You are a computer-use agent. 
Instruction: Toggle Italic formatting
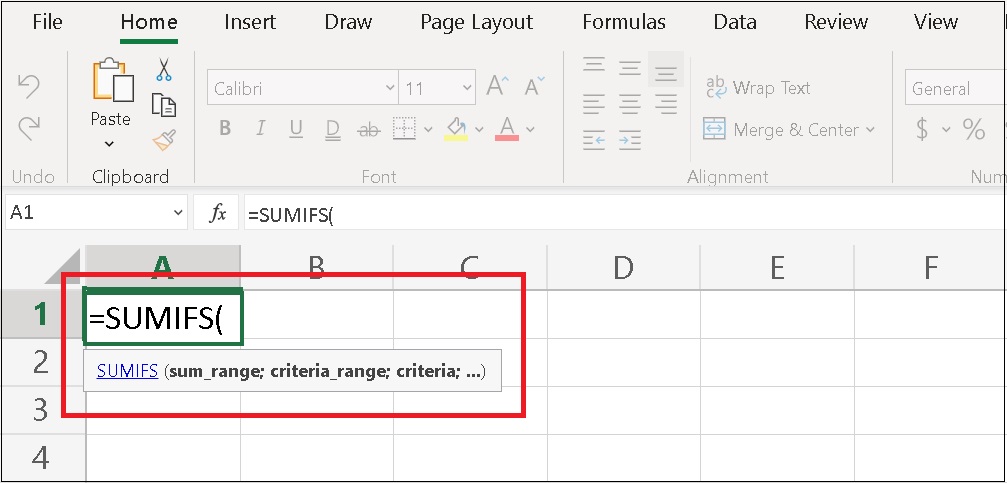click(x=261, y=129)
